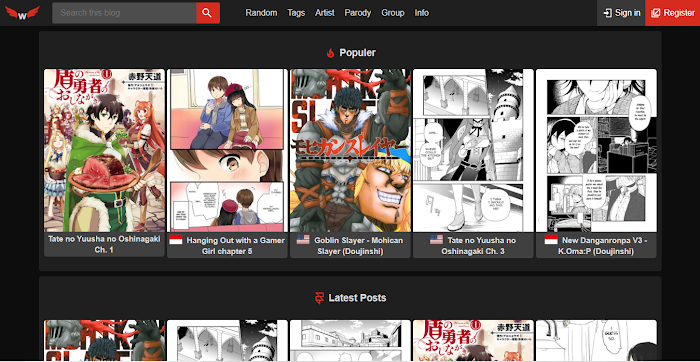
Task: Open the Info menu item
Action: point(421,13)
